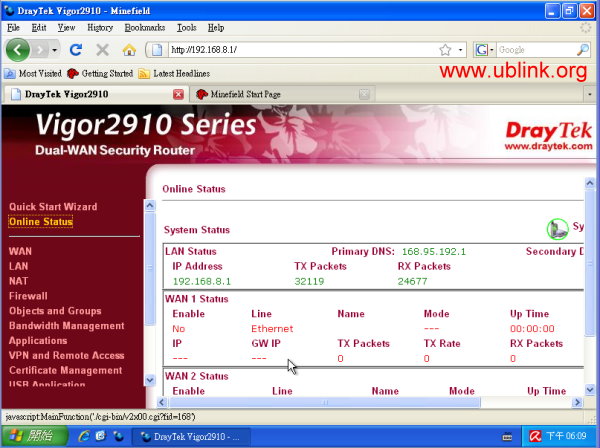Launch Minefield from quick launch
Image resolution: width=600 pixels, height=448 pixels.
118,436
